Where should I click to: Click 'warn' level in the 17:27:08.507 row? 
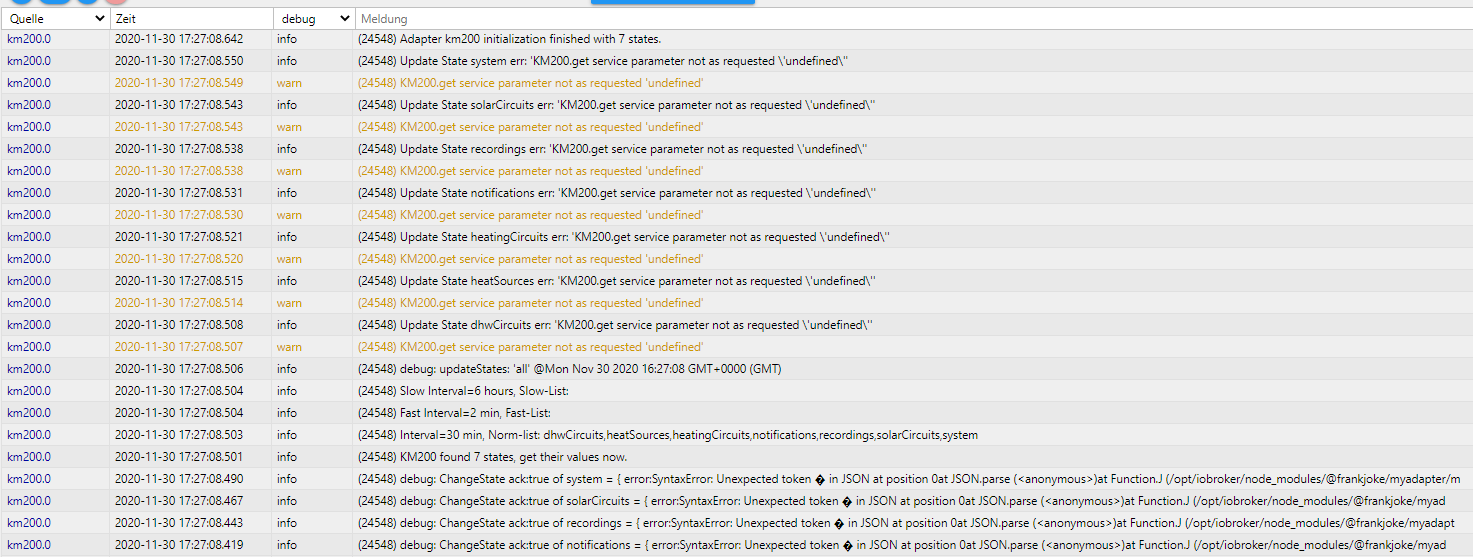289,347
